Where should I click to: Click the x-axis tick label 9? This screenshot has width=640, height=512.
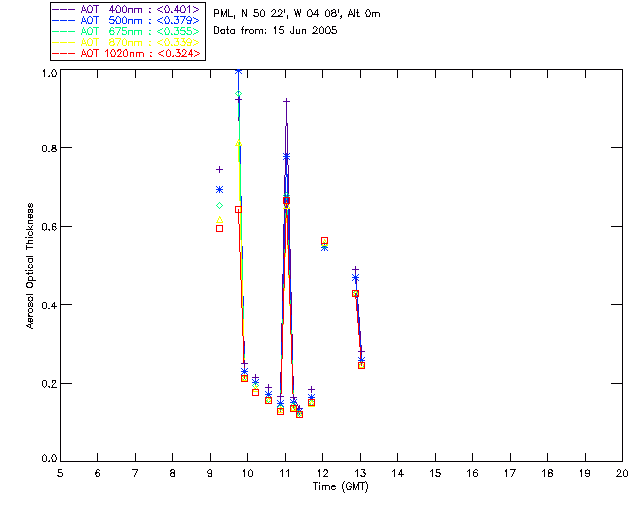coord(210,473)
